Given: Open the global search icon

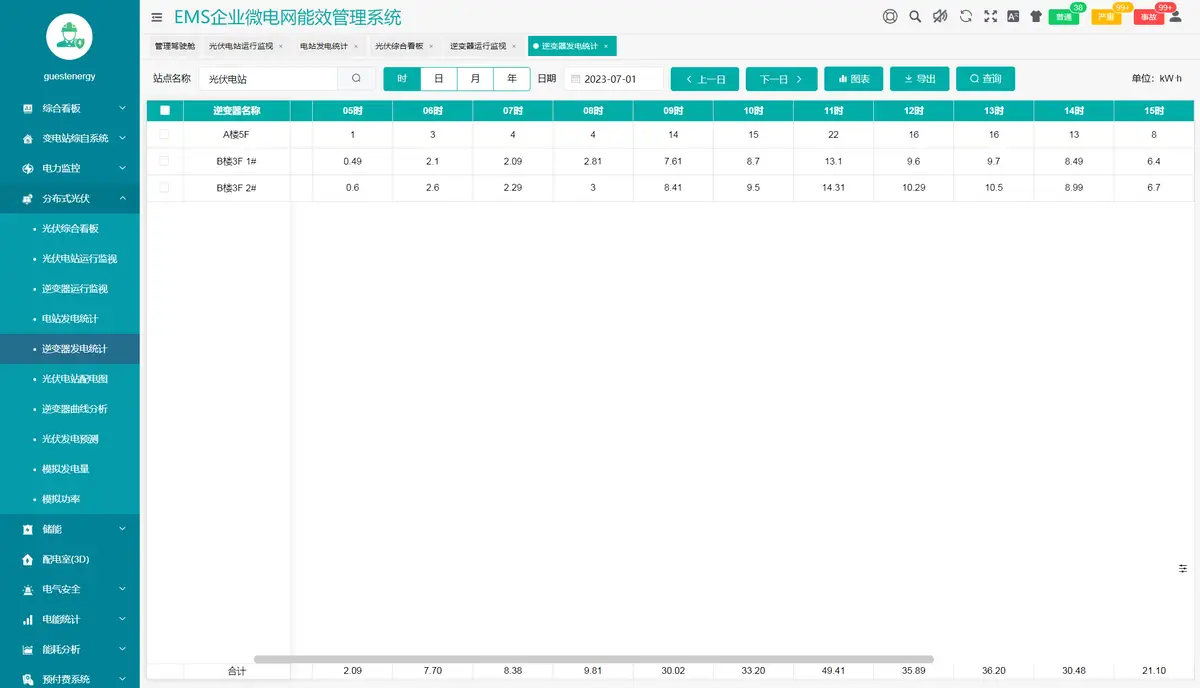Looking at the screenshot, I should [x=916, y=16].
